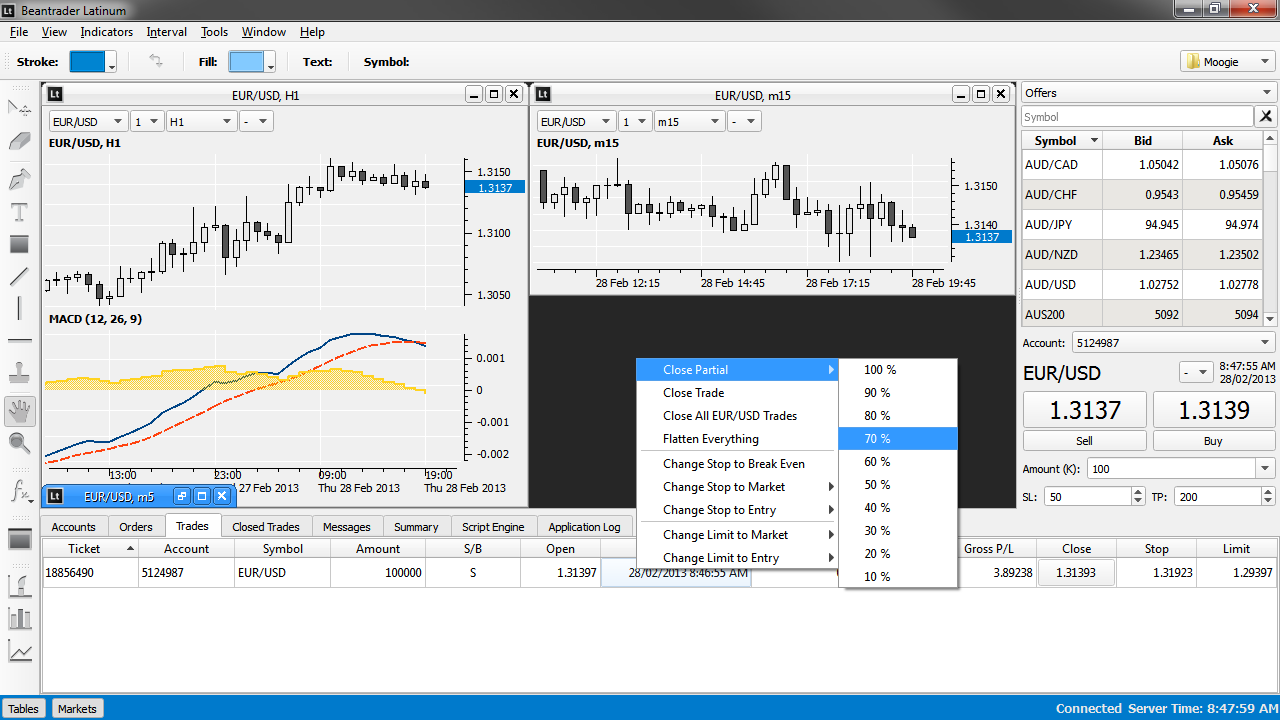Viewport: 1280px width, 720px height.
Task: Switch to the Closed Trades tab
Action: tap(266, 527)
